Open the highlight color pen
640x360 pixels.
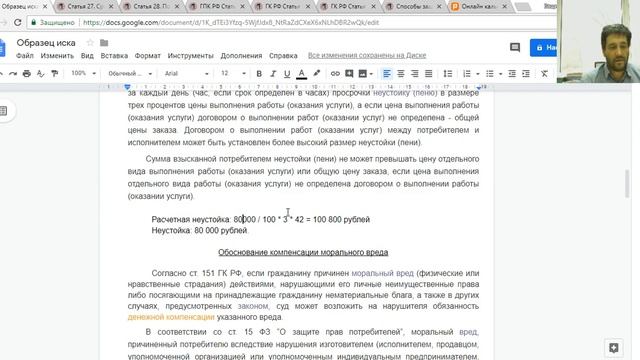[316, 73]
